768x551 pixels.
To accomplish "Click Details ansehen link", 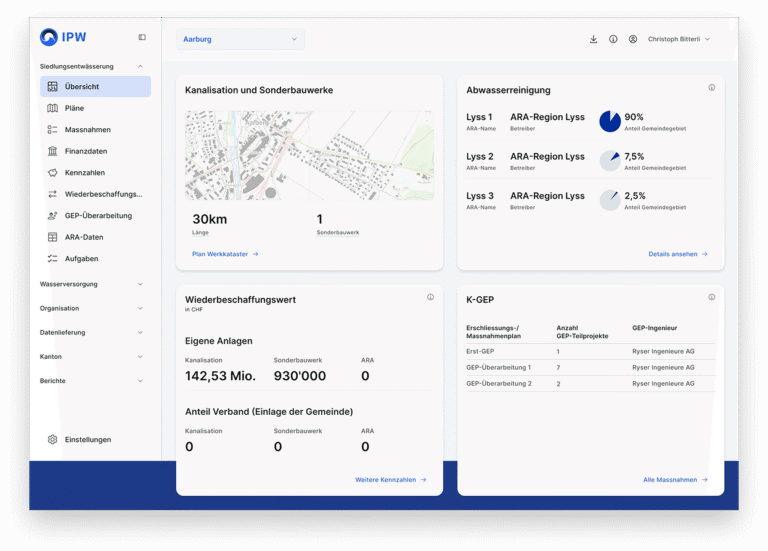I will pos(677,254).
